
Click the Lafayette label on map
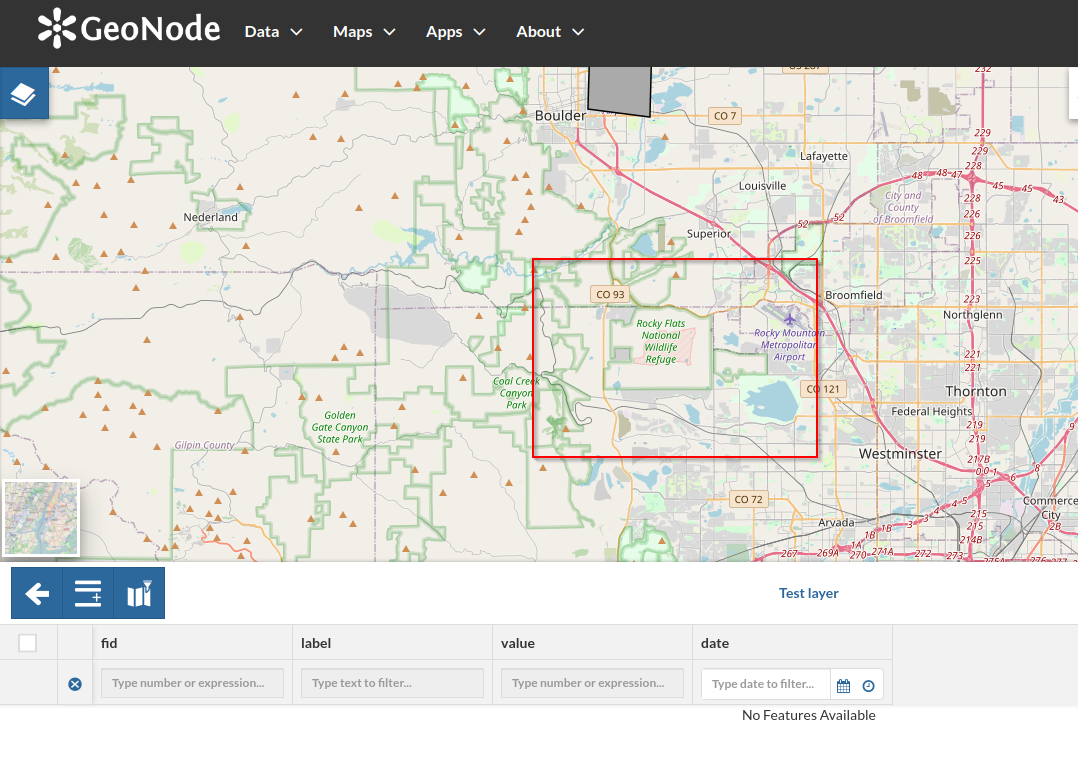coord(824,156)
